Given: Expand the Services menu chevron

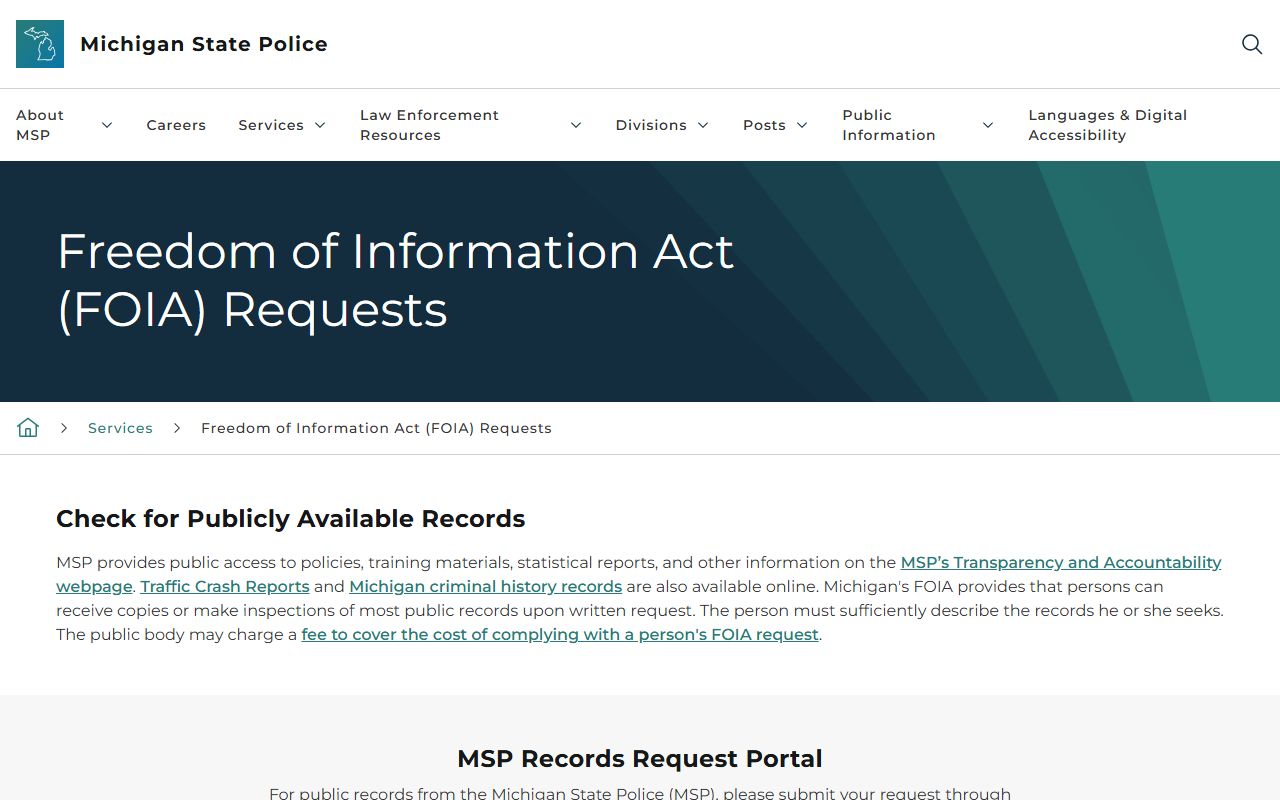Looking at the screenshot, I should [320, 125].
